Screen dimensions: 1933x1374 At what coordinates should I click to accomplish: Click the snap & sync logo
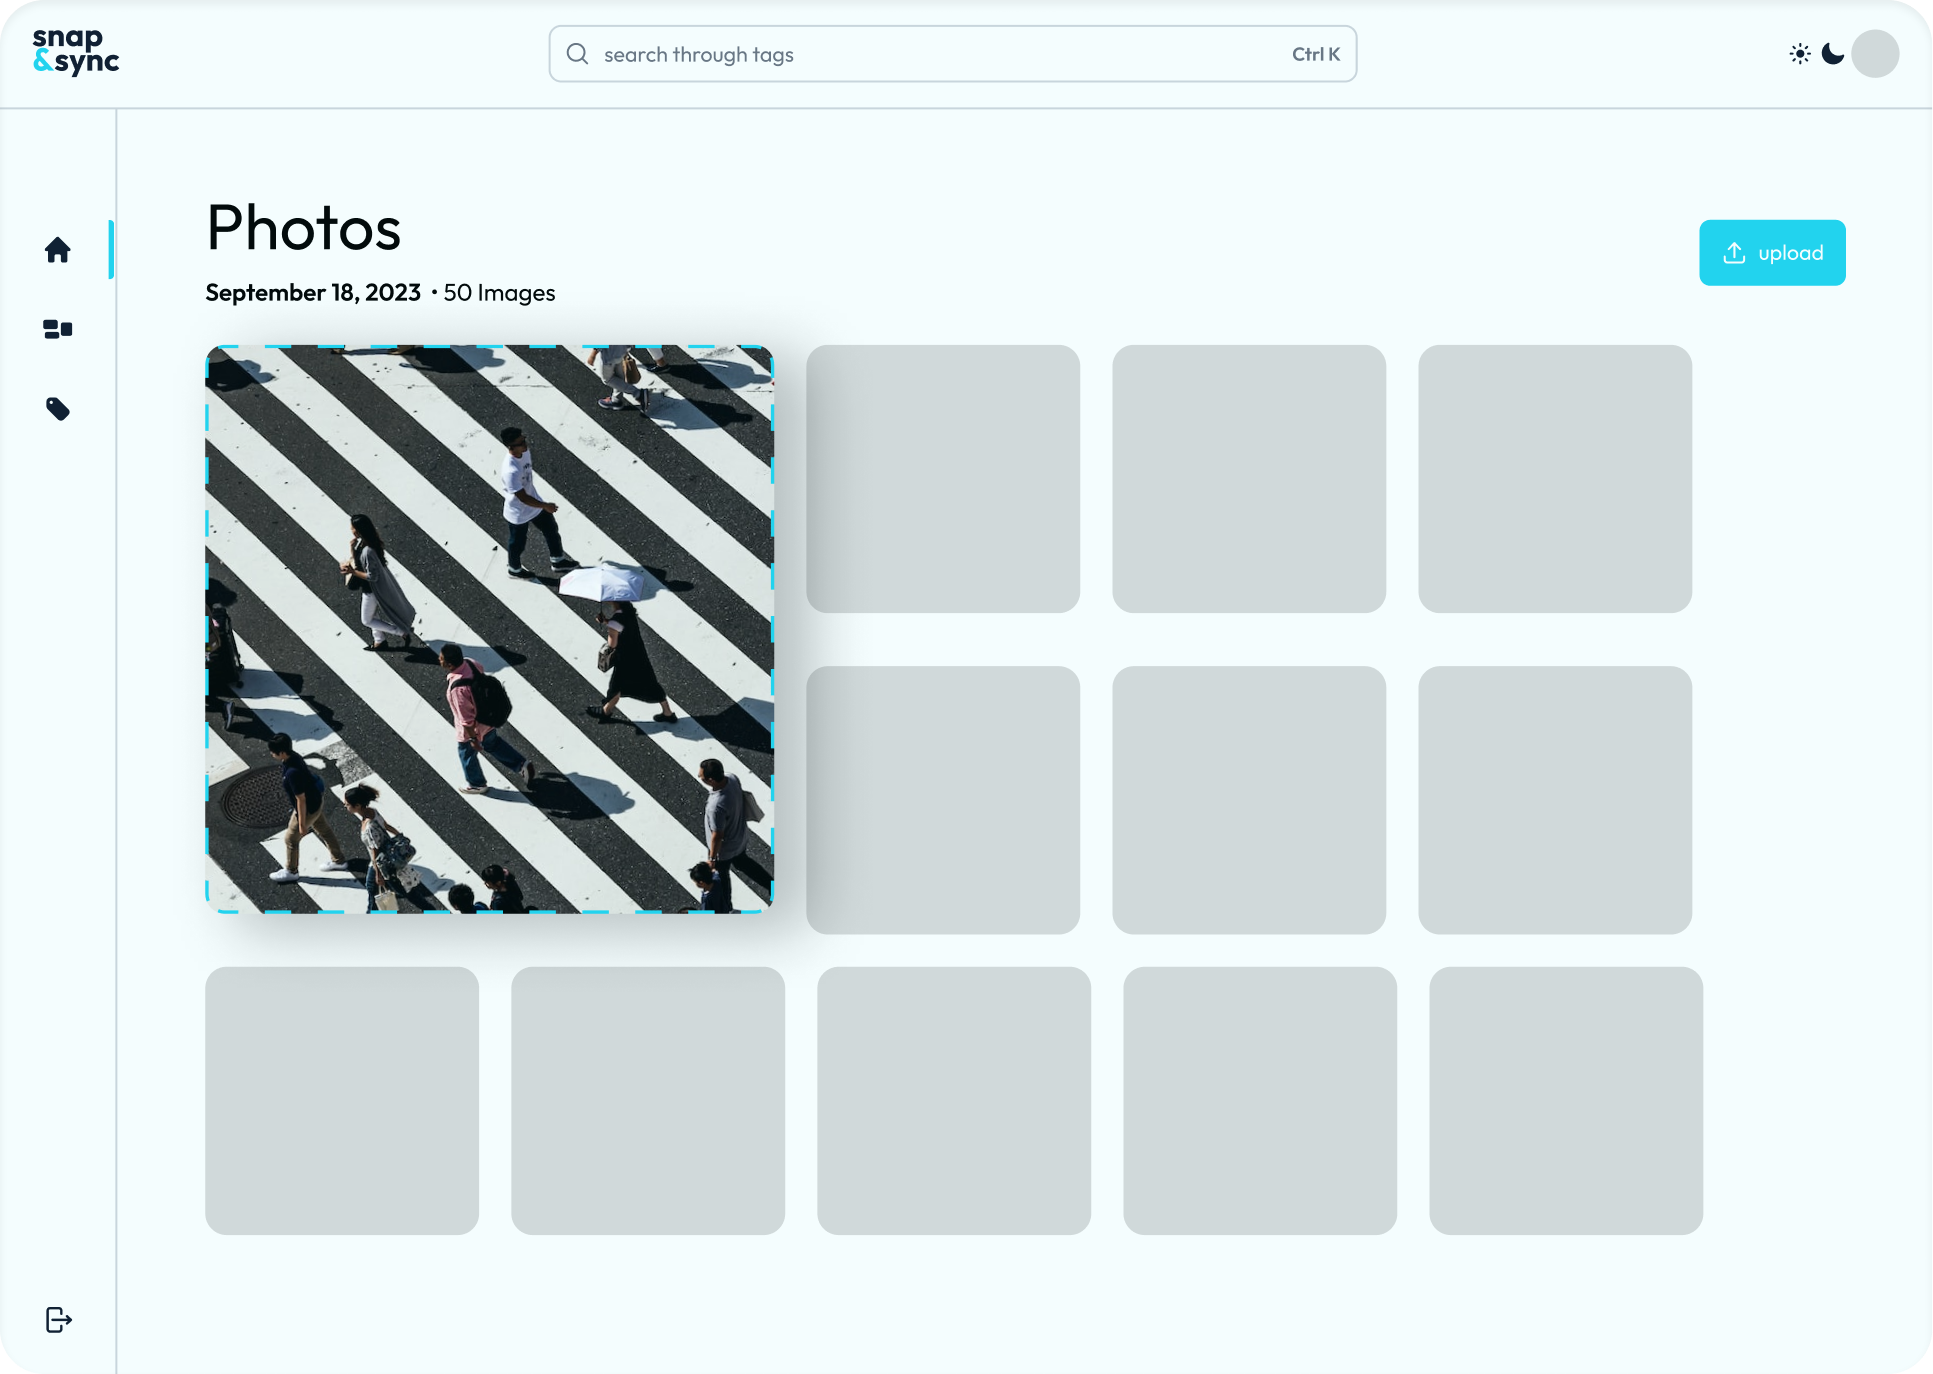click(76, 52)
